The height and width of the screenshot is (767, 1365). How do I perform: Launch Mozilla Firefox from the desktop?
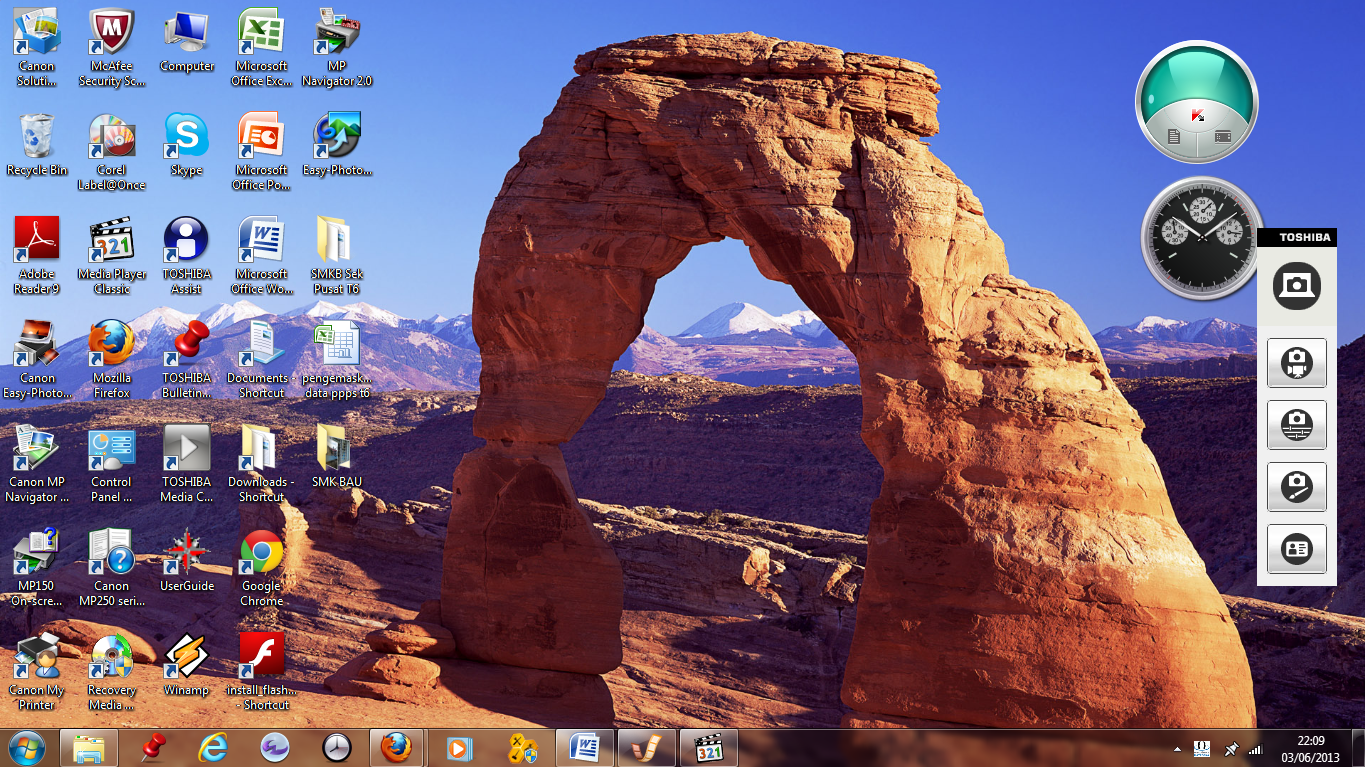(112, 359)
